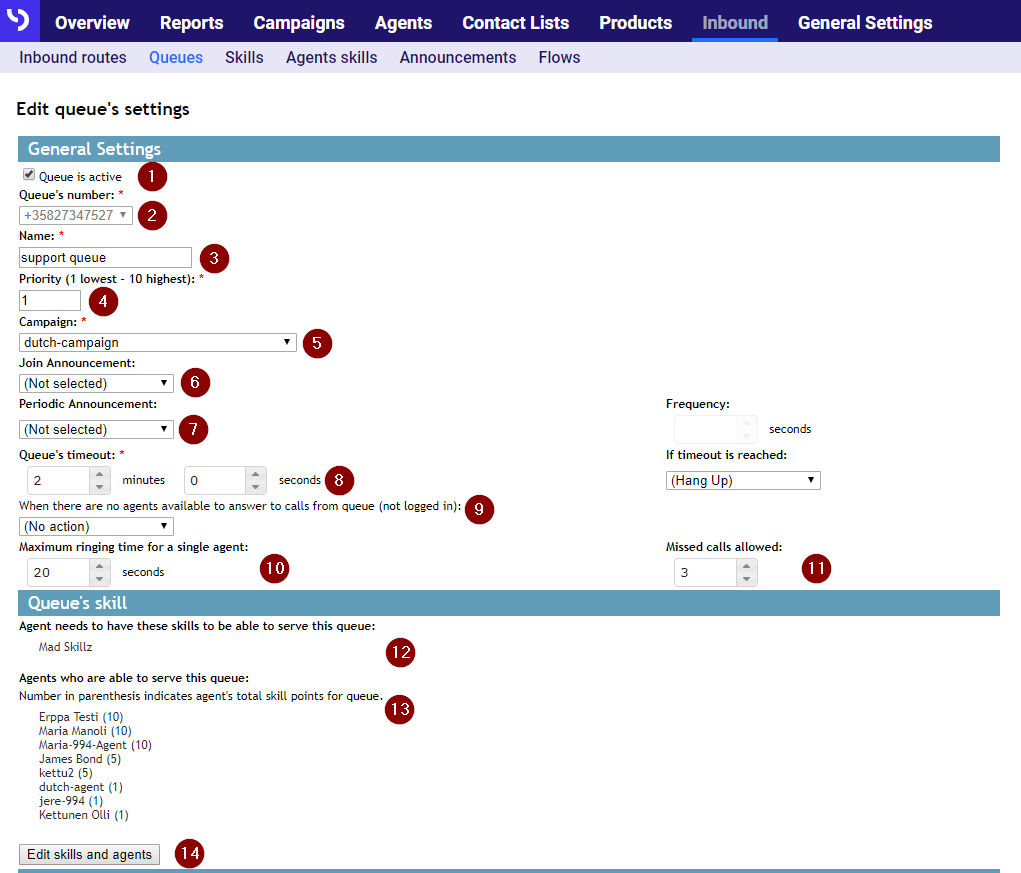The width and height of the screenshot is (1021, 873).
Task: Decrease the Frequency seconds value
Action: (x=747, y=436)
